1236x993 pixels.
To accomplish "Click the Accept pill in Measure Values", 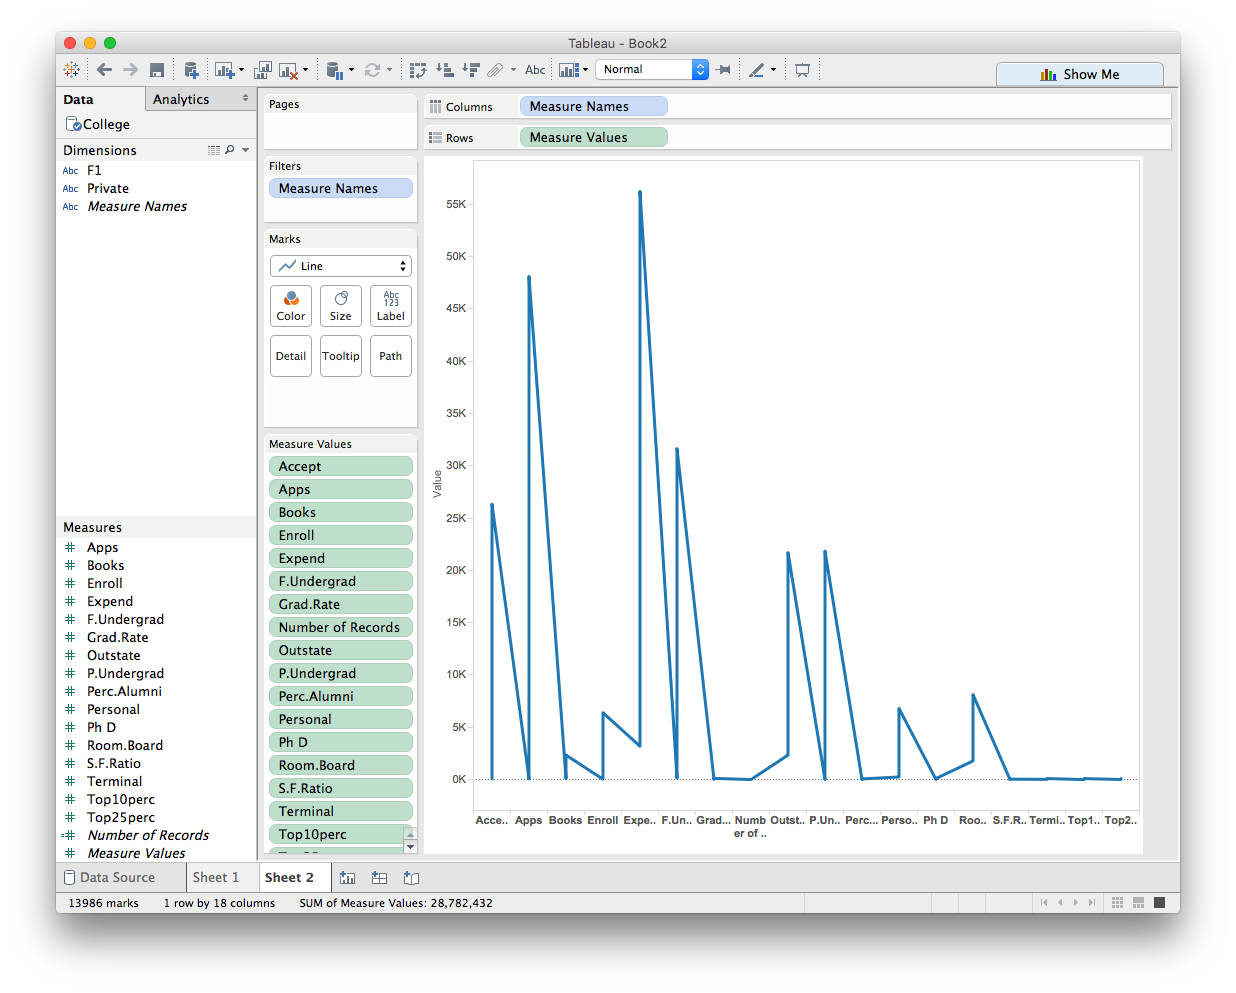I will [x=340, y=466].
